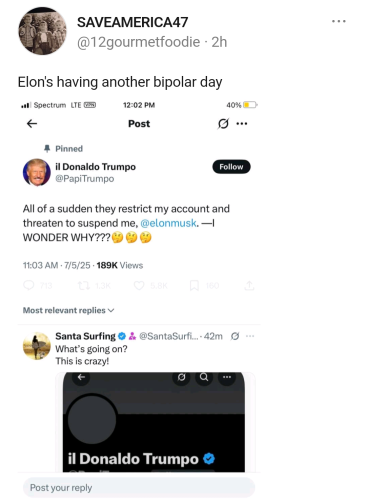
Task: Click the search icon in embedded profile screenshot
Action: pos(204,377)
